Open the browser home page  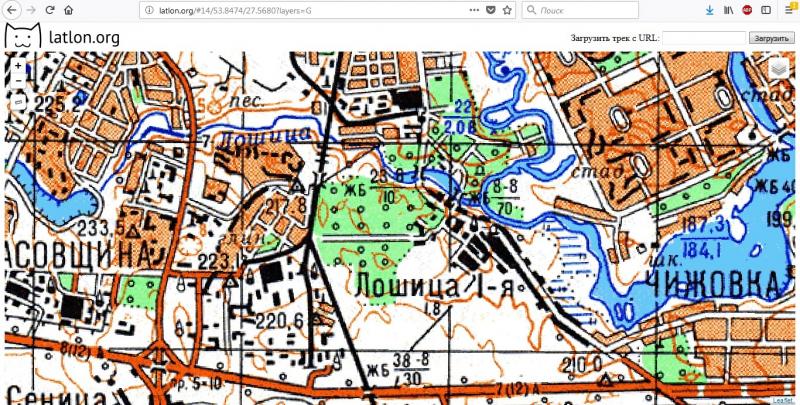click(68, 10)
